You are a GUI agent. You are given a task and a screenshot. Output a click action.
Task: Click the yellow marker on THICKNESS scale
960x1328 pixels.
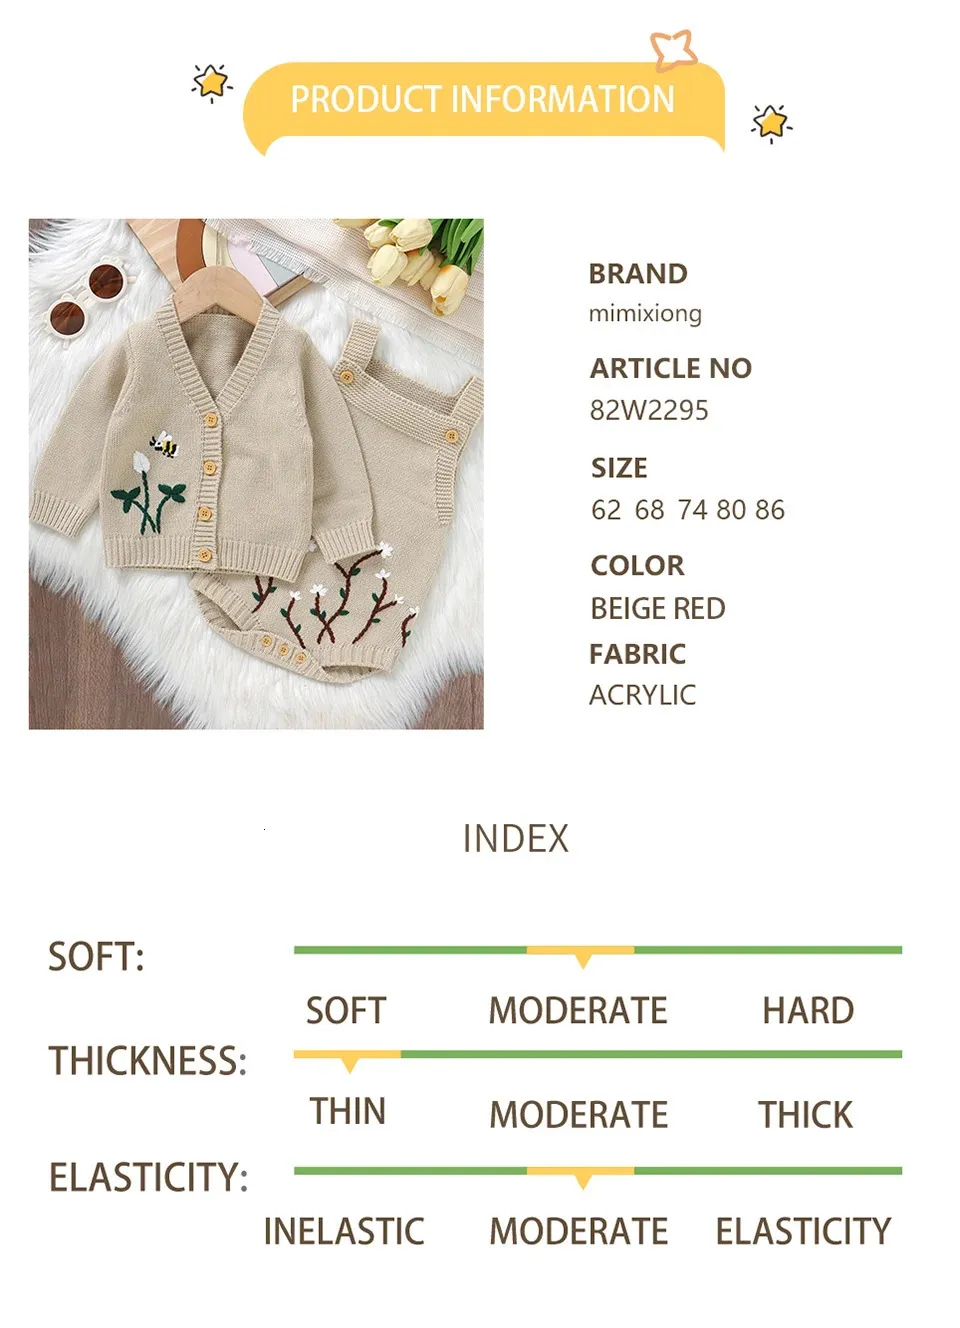348,1059
